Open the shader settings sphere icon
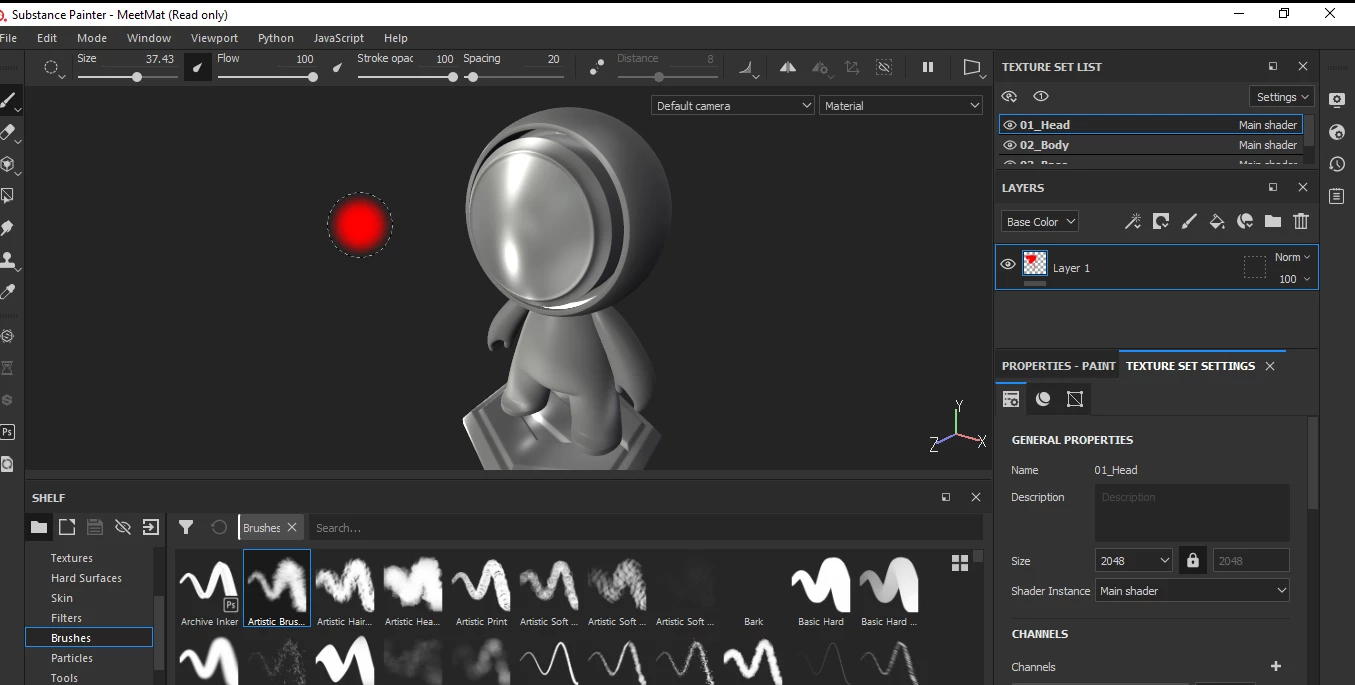This screenshot has height=685, width=1355. coord(1337,132)
